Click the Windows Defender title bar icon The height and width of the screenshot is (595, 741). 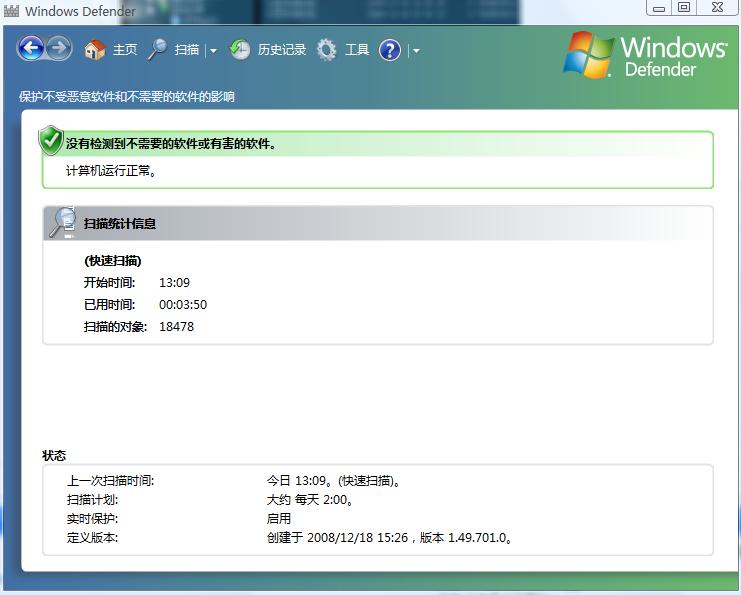click(11, 10)
